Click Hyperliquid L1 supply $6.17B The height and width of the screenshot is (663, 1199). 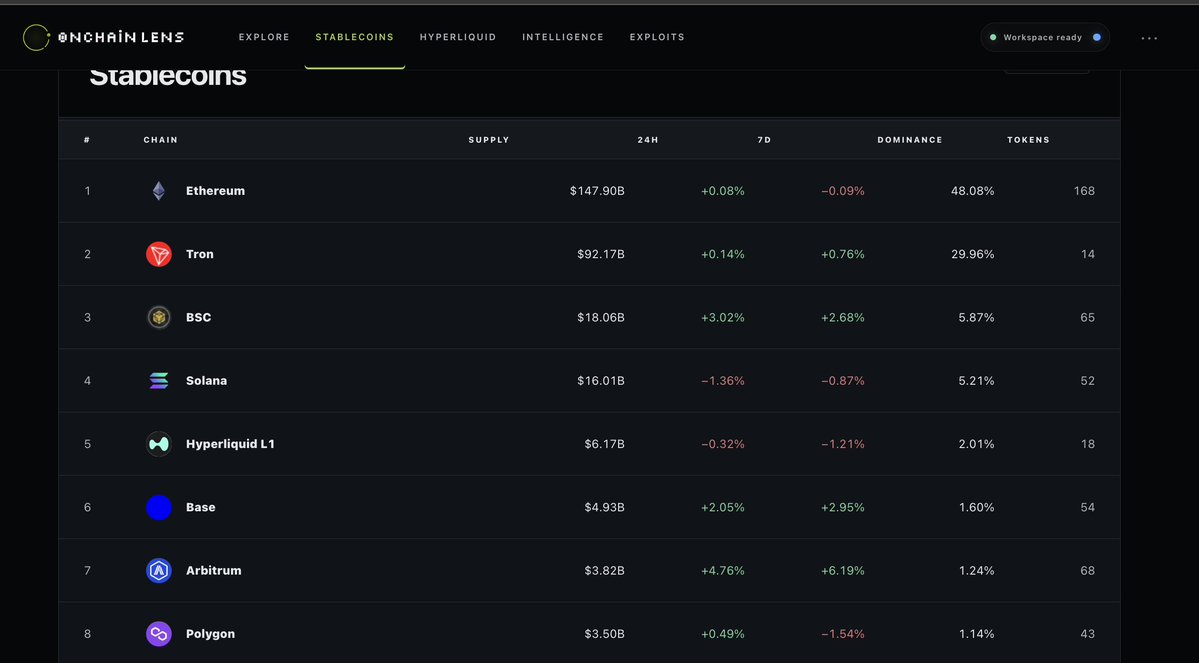(x=605, y=444)
